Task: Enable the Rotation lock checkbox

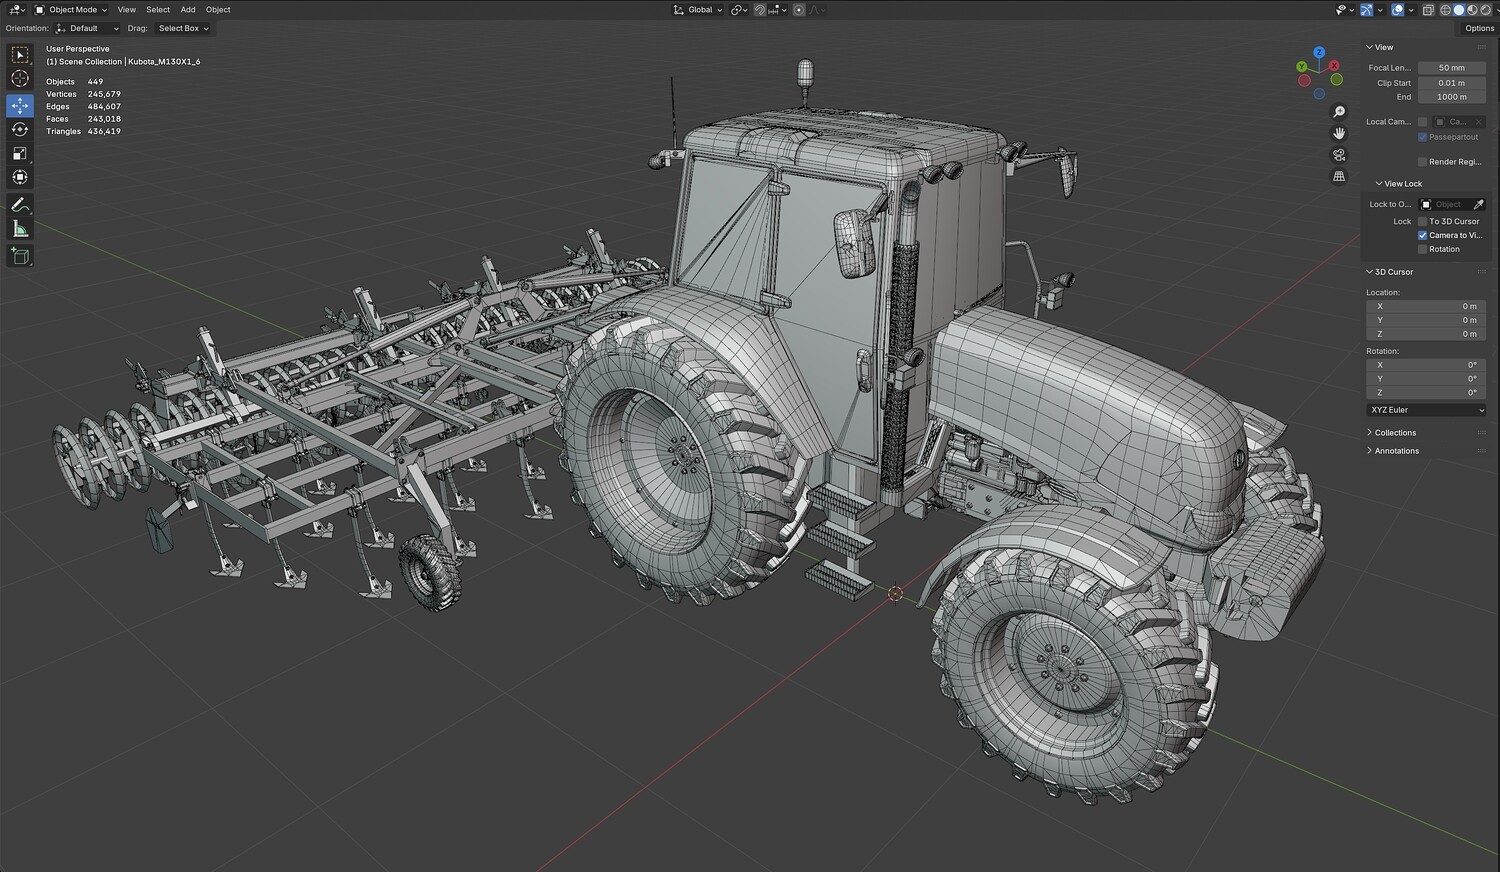Action: pyautogui.click(x=1423, y=249)
